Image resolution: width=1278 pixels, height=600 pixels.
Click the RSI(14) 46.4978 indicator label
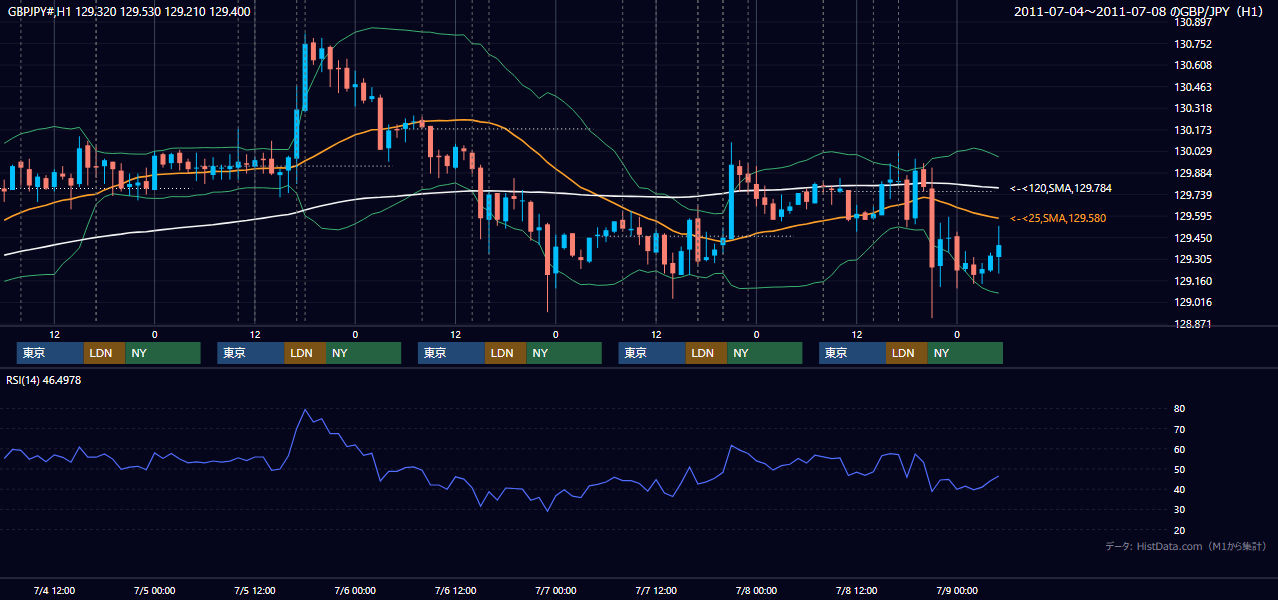click(44, 380)
